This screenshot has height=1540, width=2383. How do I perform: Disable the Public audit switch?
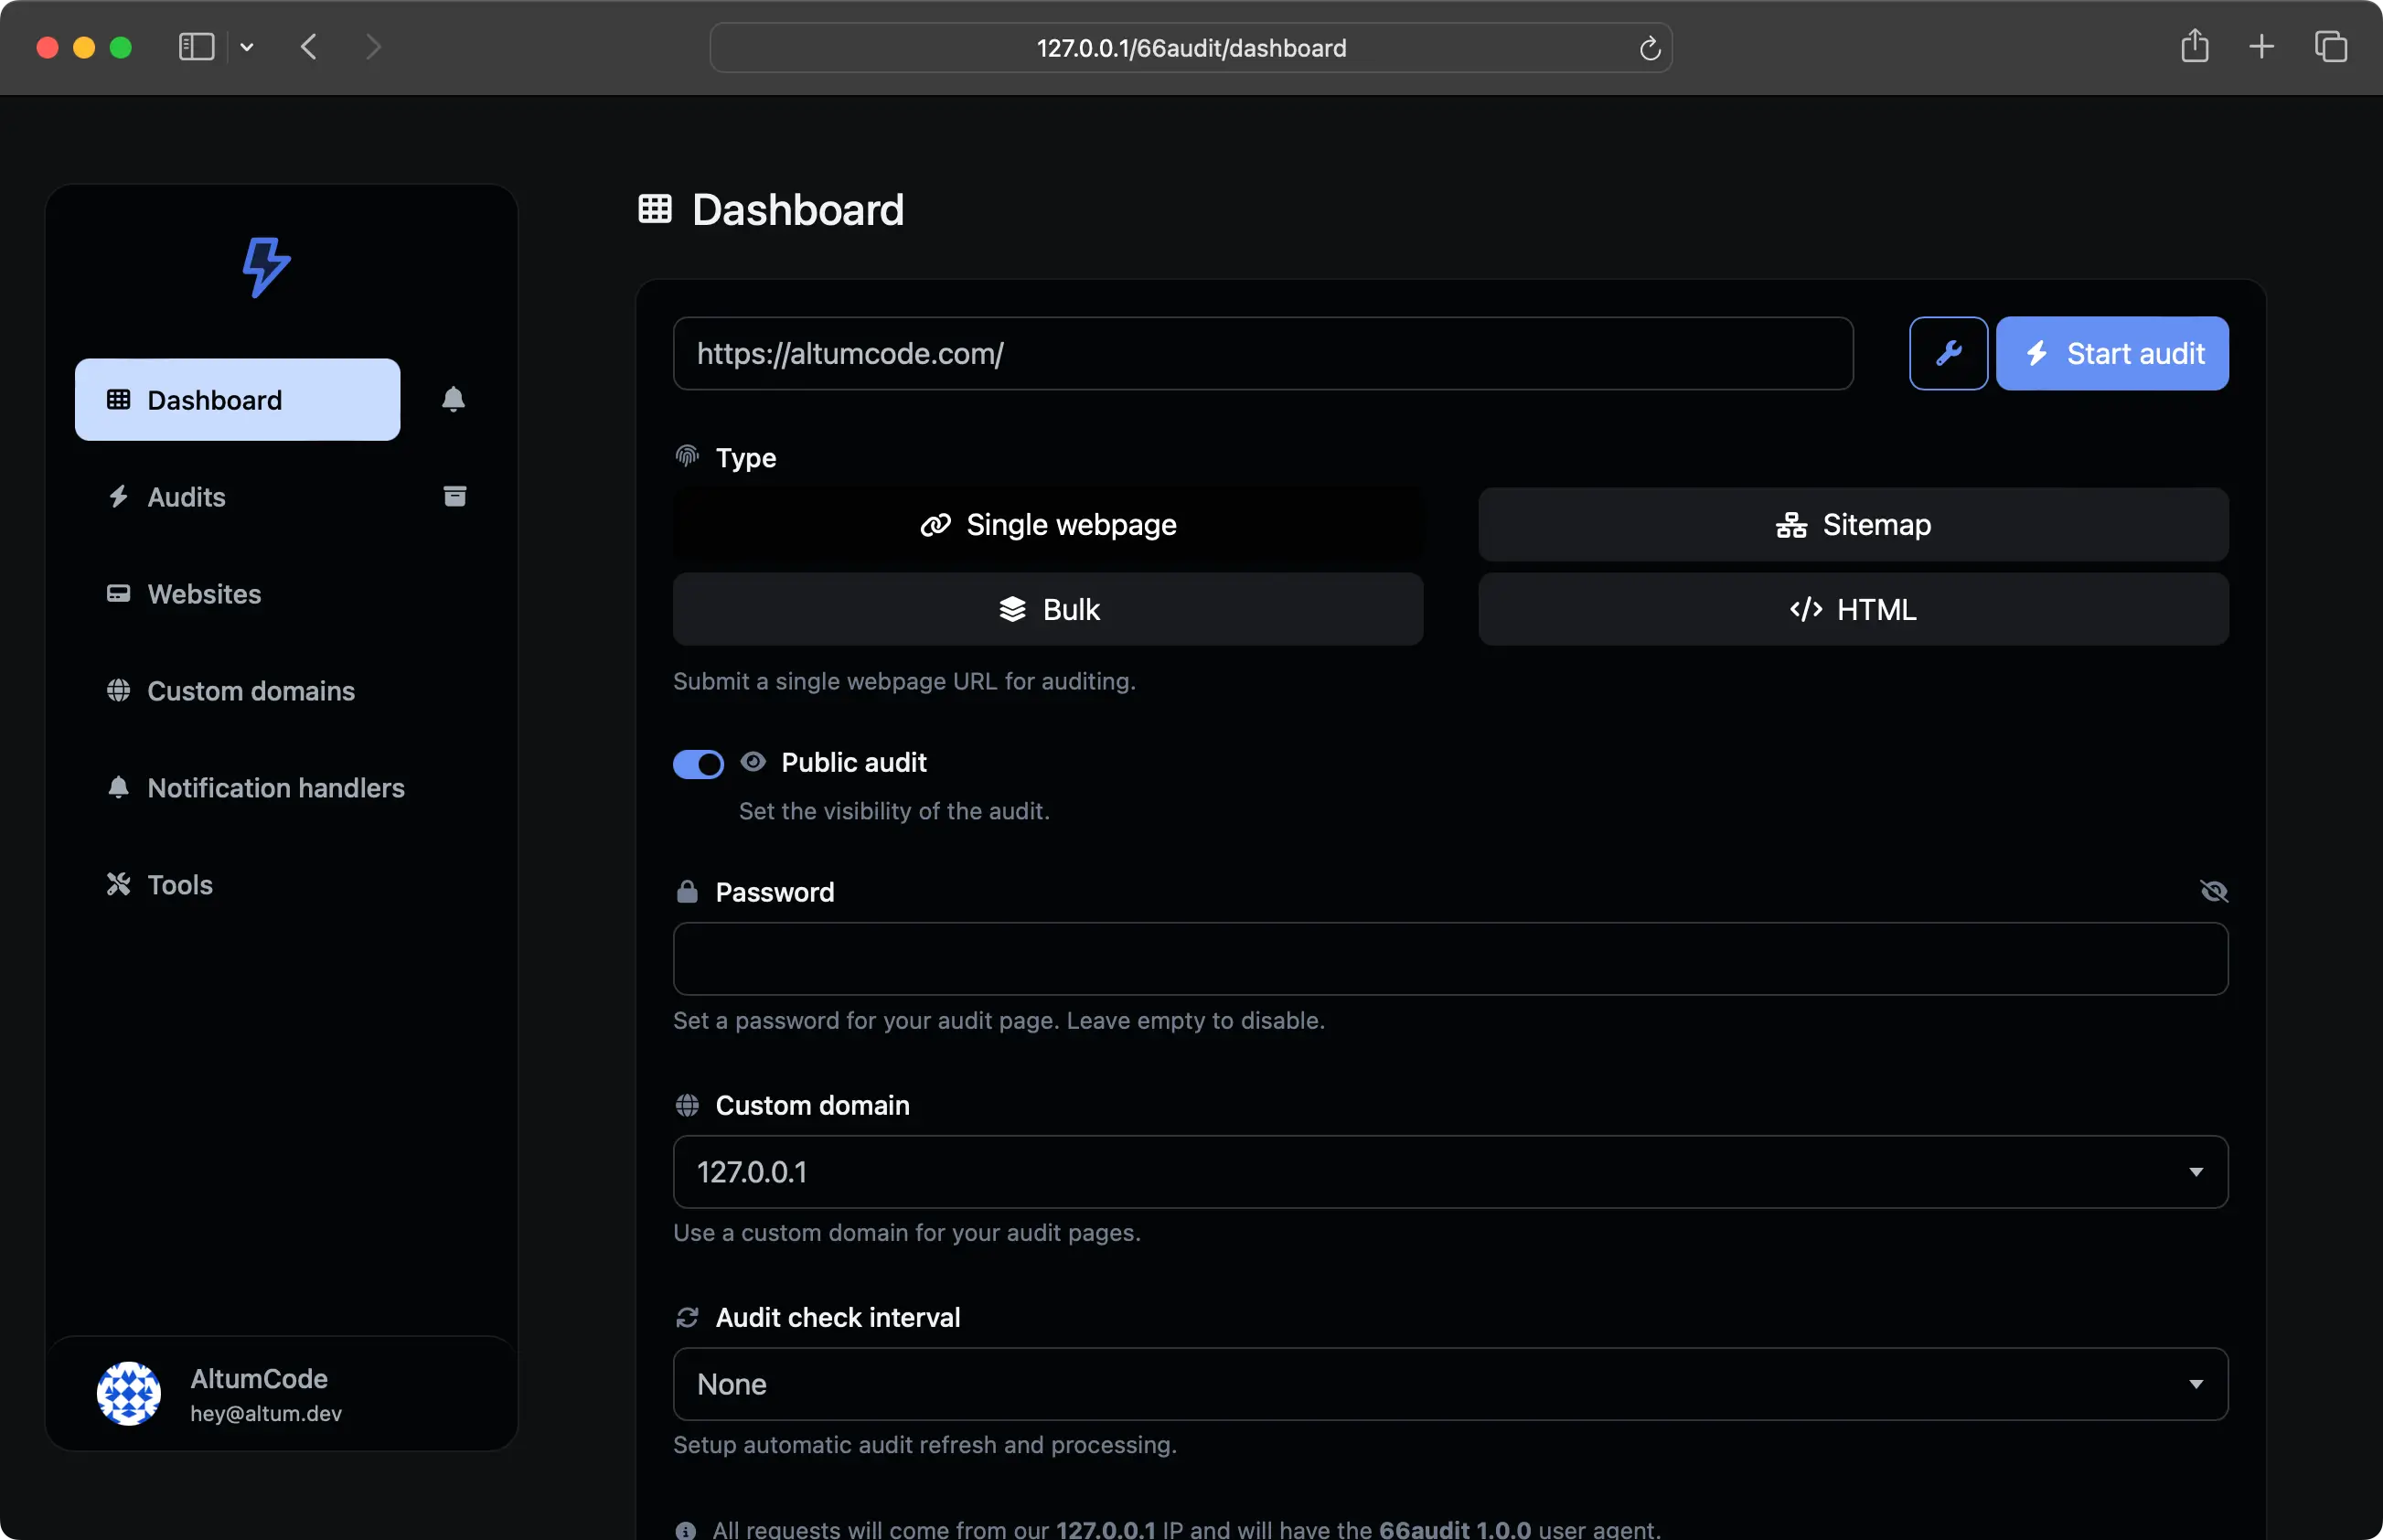(698, 764)
